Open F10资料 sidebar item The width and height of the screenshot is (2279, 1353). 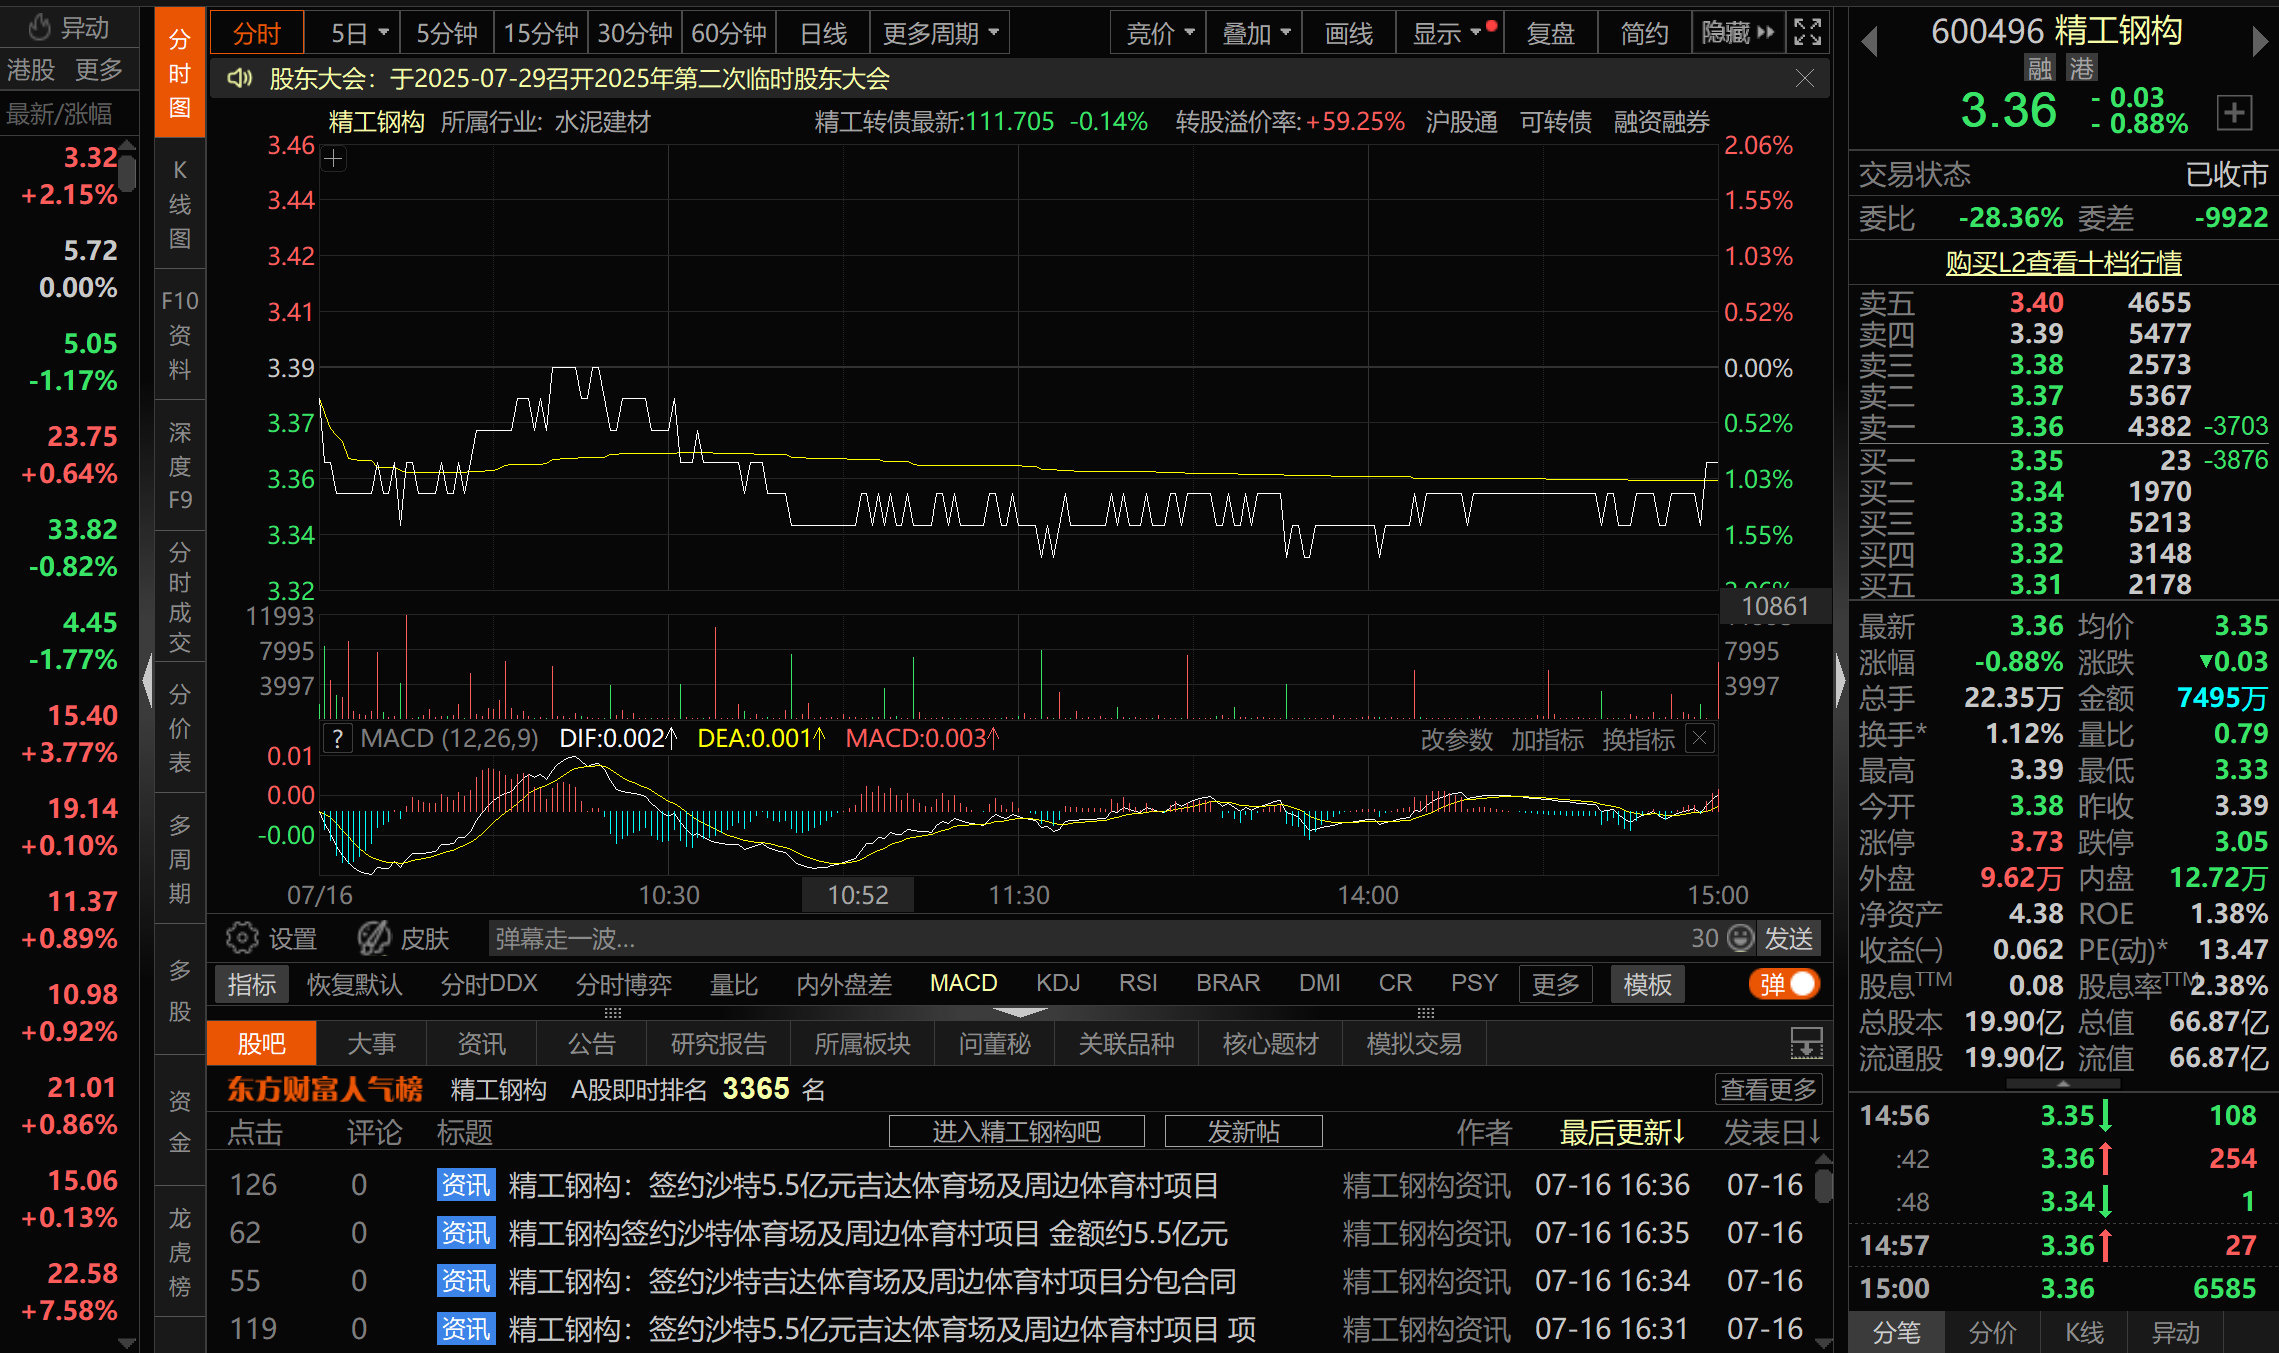(180, 335)
